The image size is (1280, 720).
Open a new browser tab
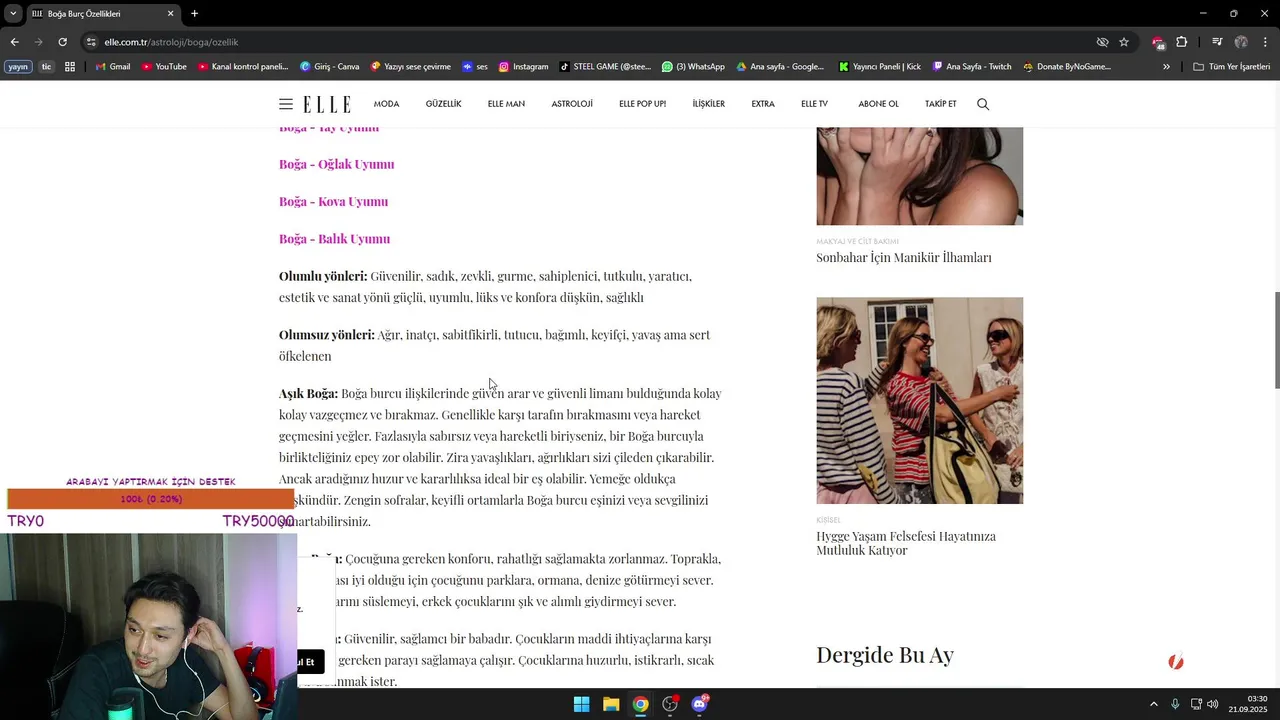coord(194,14)
